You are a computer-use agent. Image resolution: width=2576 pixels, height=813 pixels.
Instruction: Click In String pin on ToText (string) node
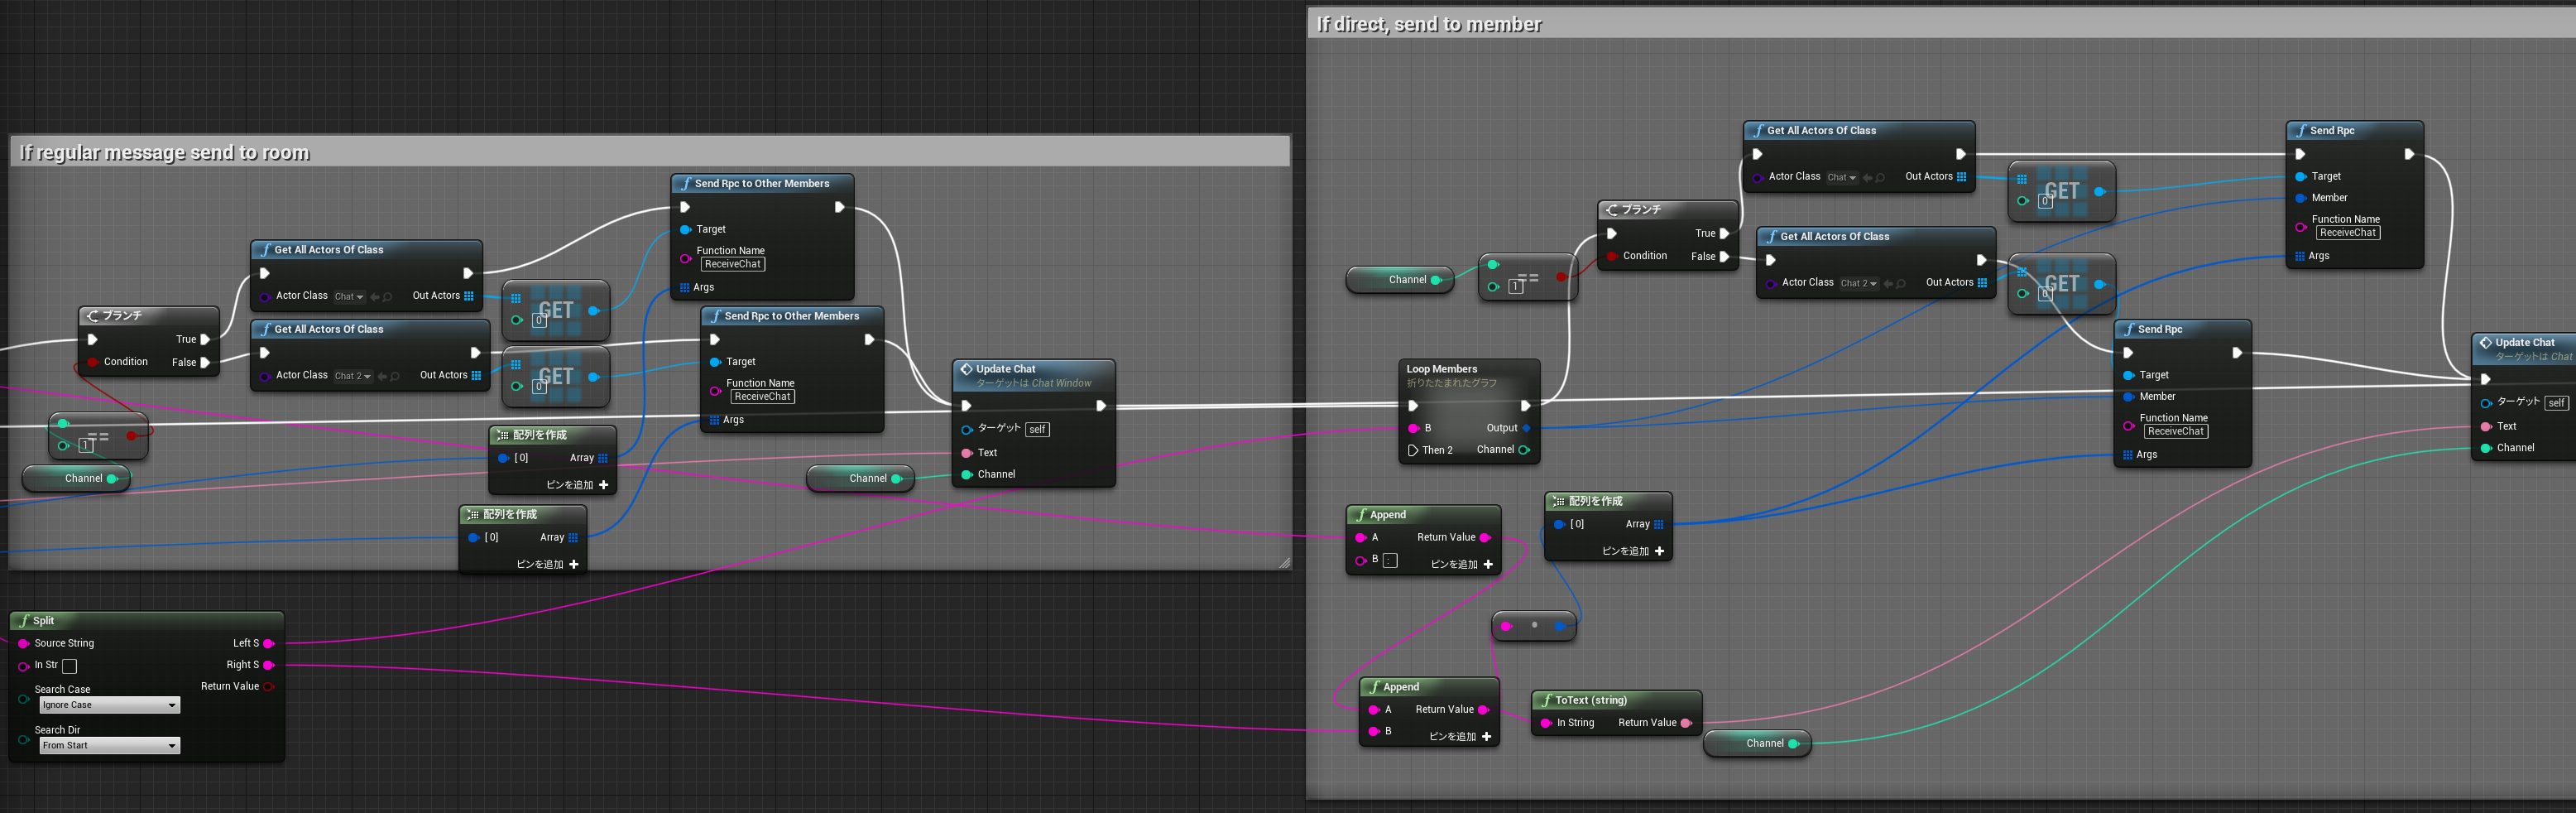[1546, 723]
